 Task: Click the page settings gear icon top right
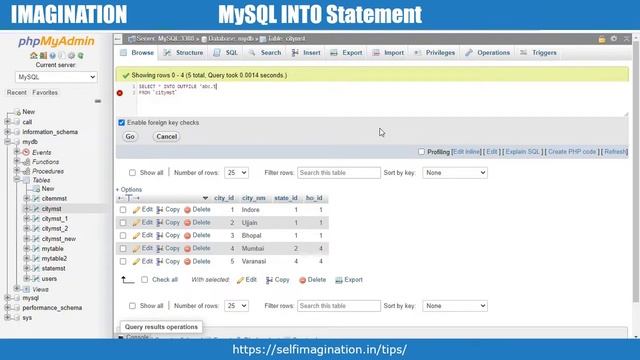(614, 39)
